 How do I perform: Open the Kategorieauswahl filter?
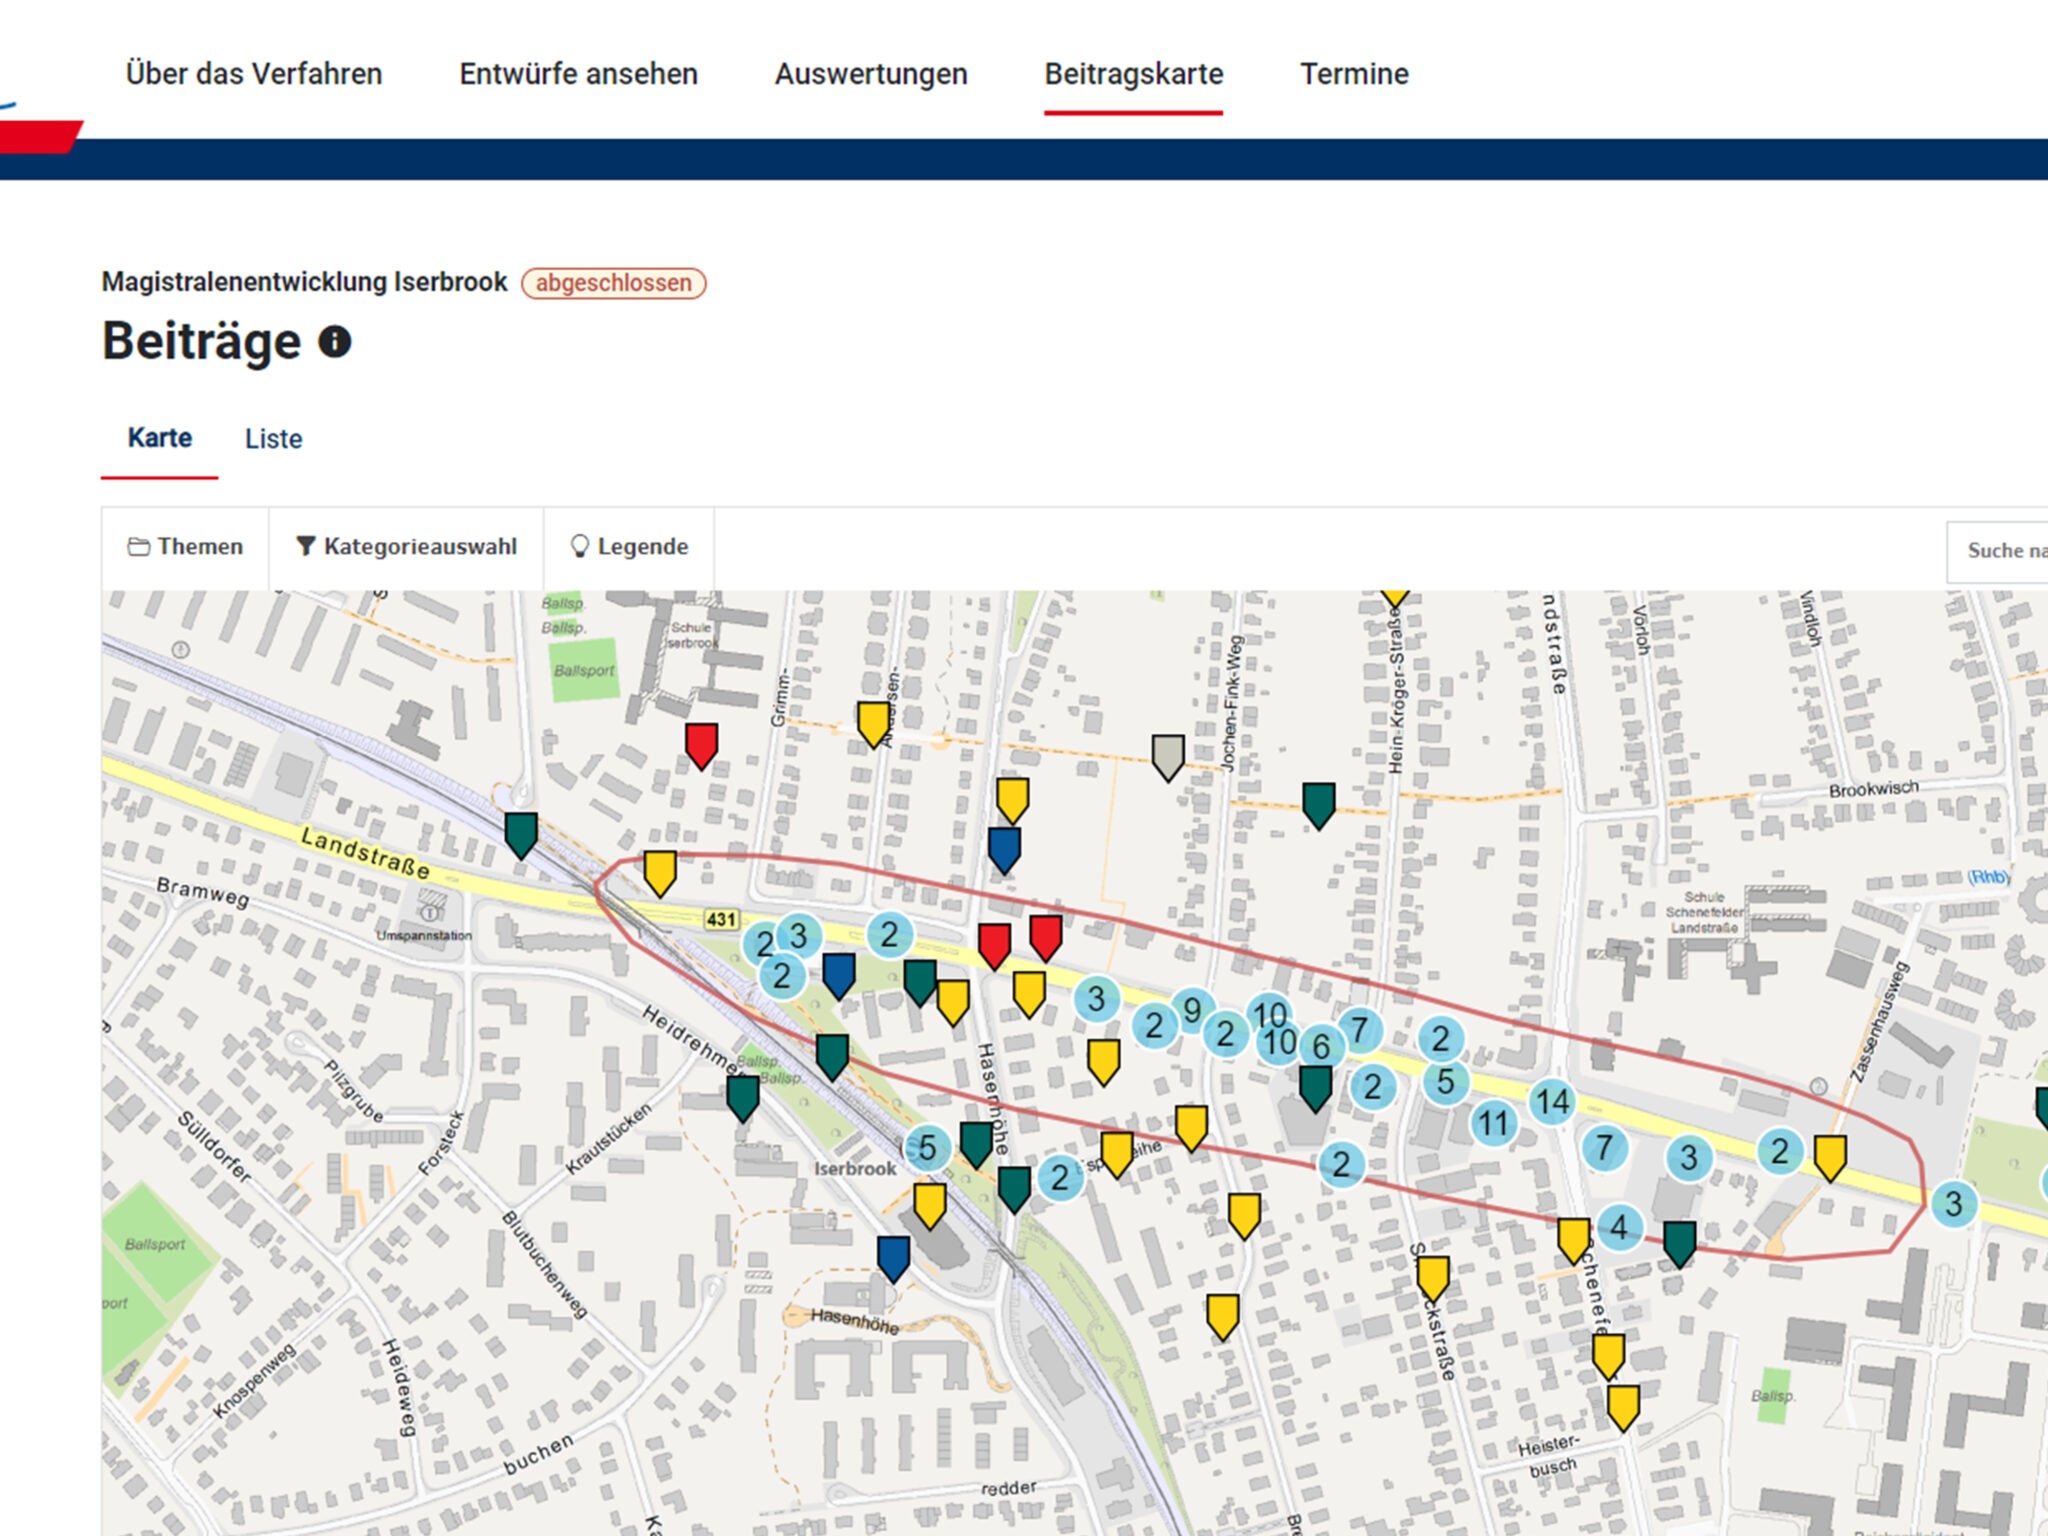pyautogui.click(x=406, y=547)
